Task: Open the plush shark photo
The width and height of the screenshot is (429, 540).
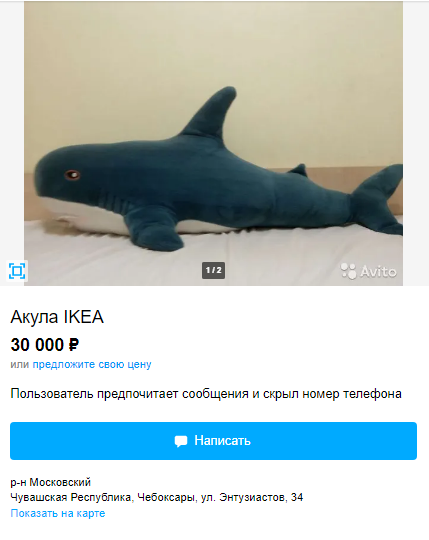Action: pos(213,143)
